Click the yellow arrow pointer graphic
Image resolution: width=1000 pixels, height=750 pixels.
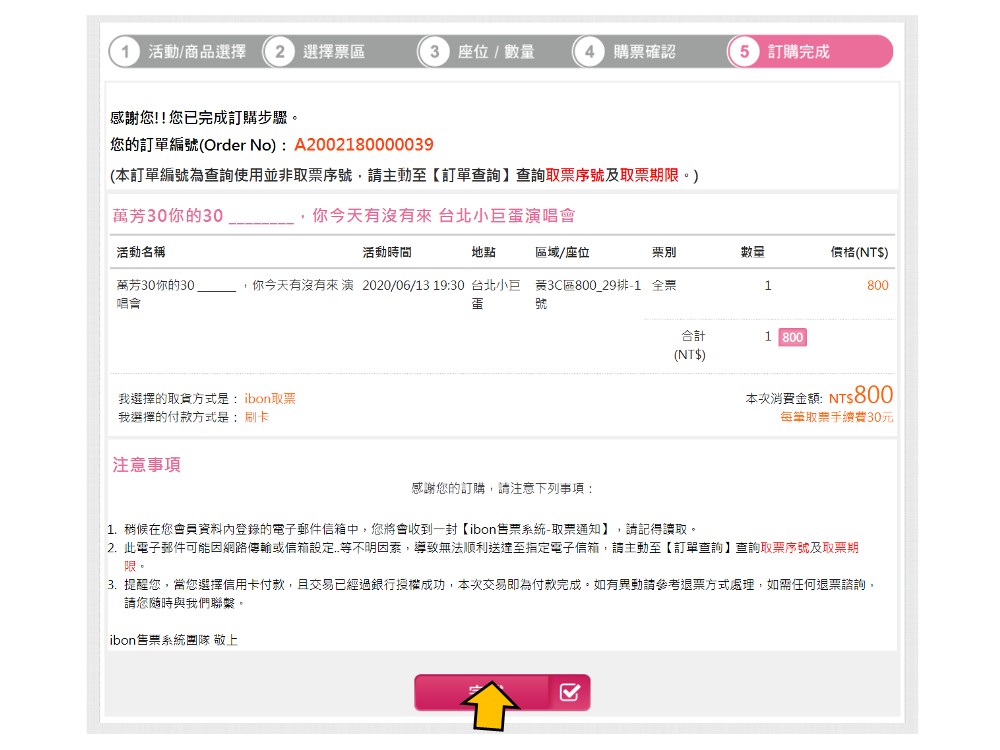[x=490, y=708]
